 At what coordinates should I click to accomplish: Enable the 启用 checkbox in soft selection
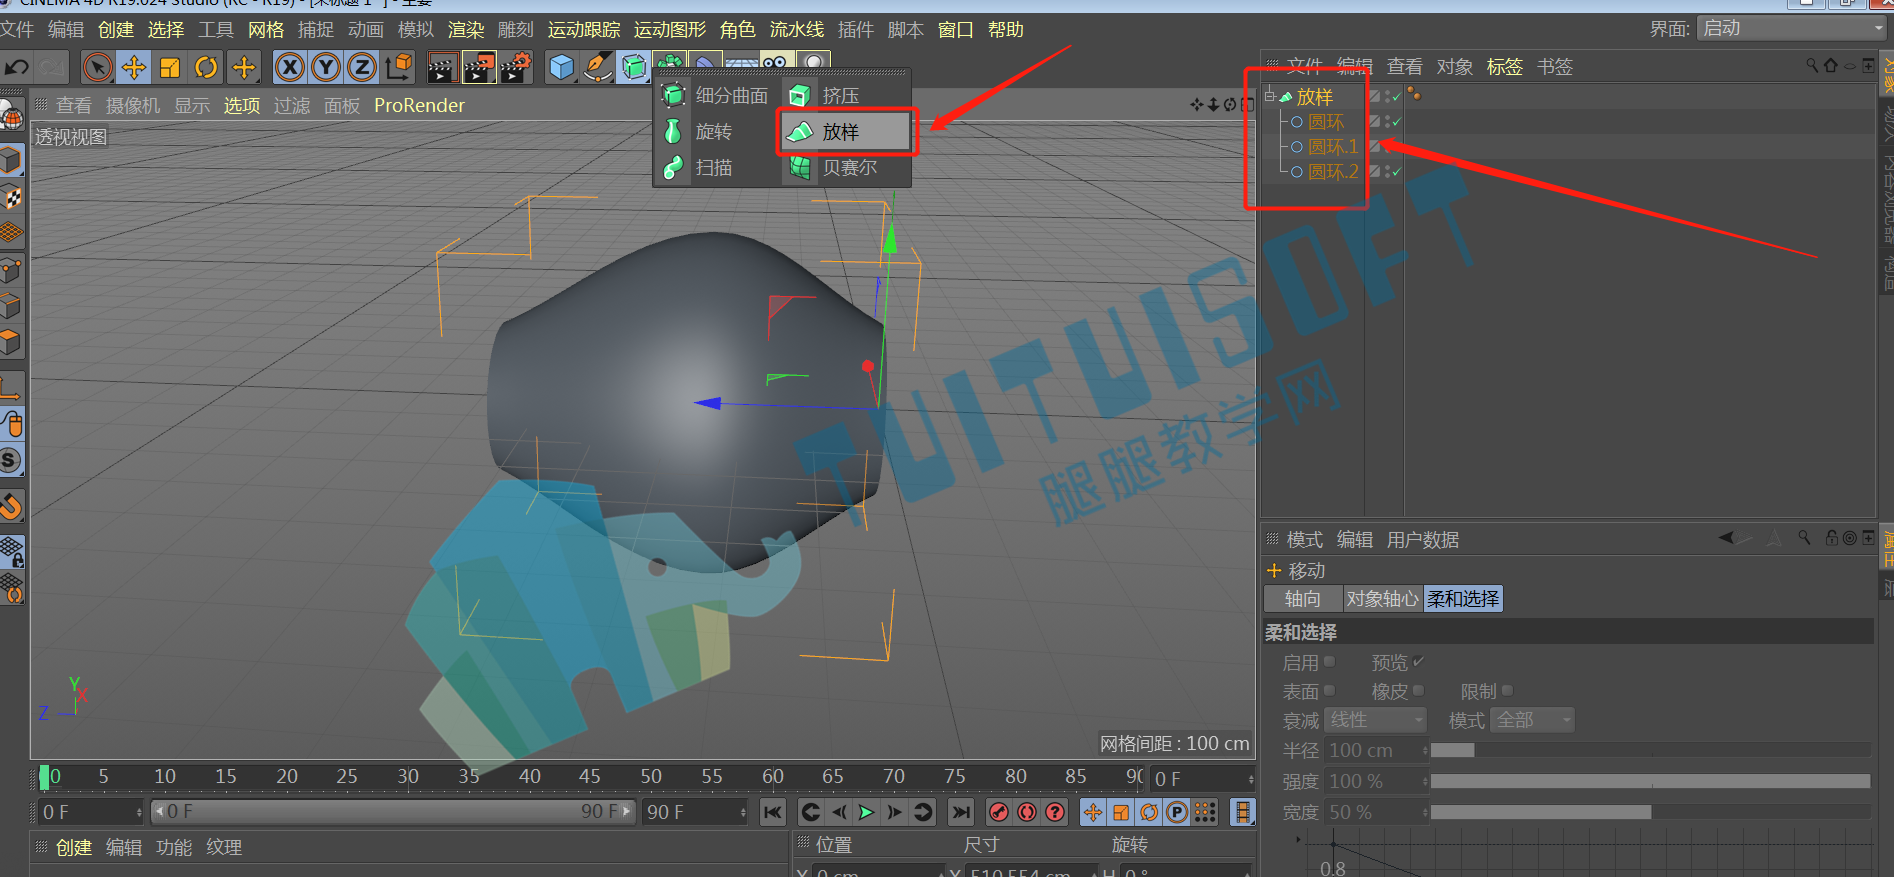pos(1330,662)
